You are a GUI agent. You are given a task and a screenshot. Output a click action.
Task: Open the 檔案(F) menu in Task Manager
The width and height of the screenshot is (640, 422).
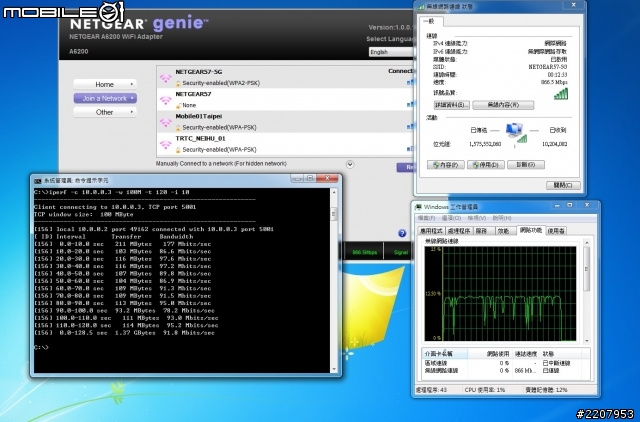click(x=426, y=218)
